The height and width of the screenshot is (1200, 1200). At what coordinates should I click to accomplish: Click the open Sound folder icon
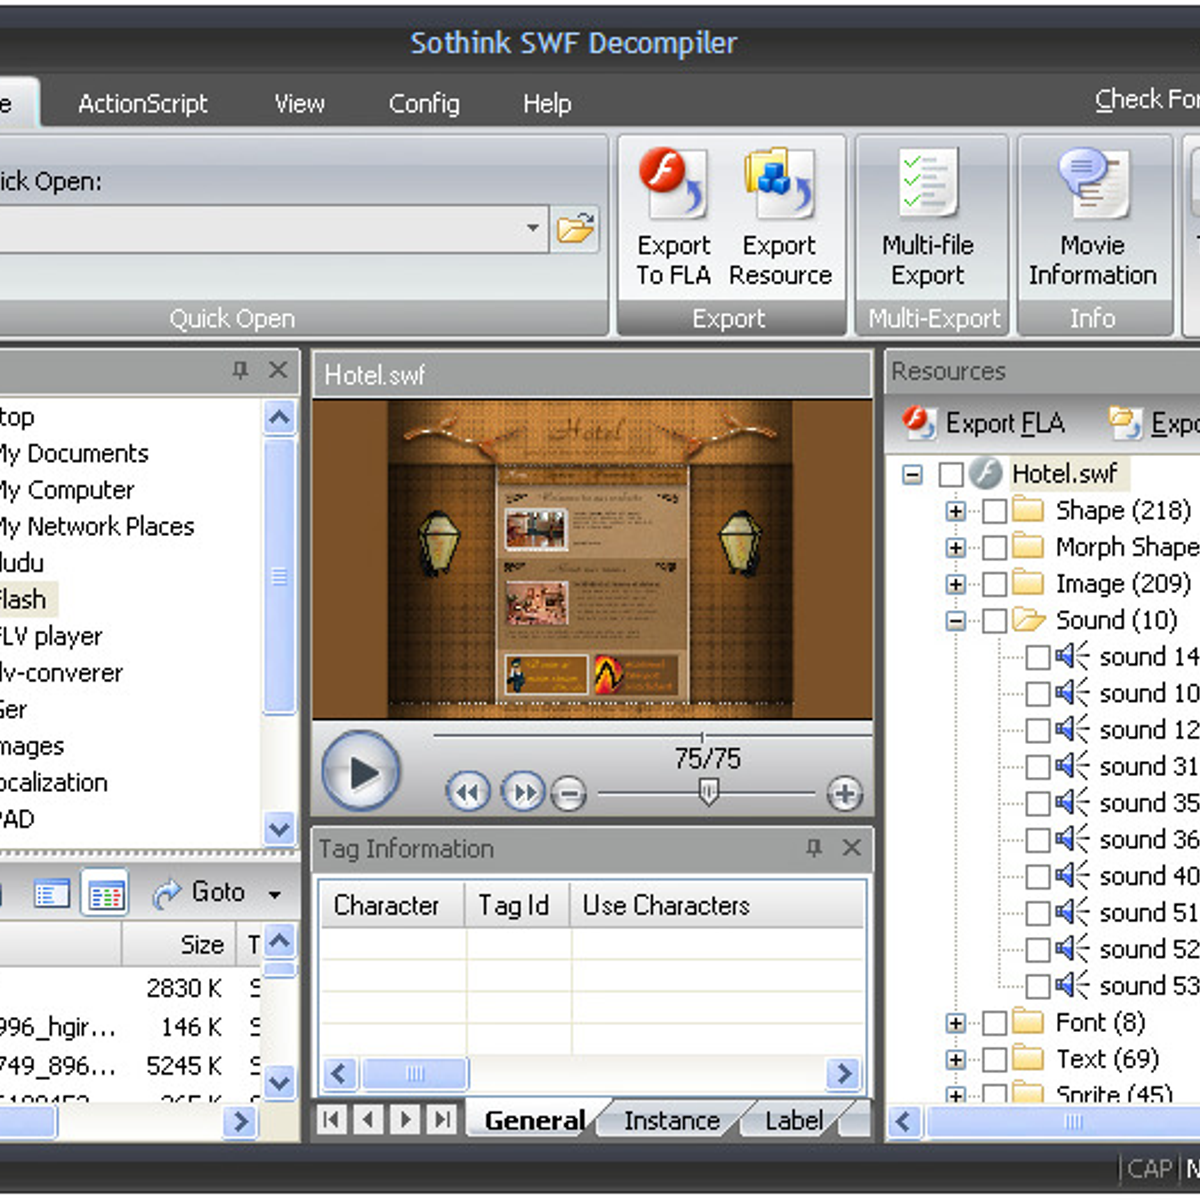1028,620
